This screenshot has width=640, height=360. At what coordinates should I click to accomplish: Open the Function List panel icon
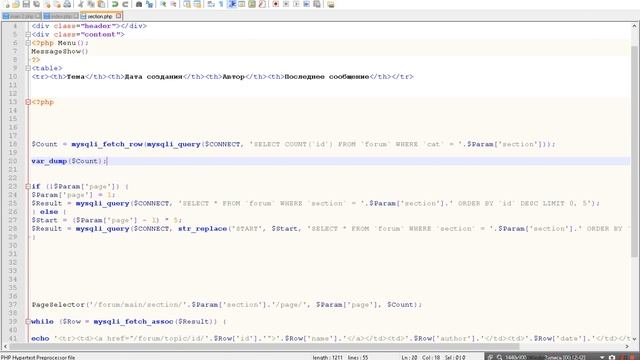click(262, 4)
